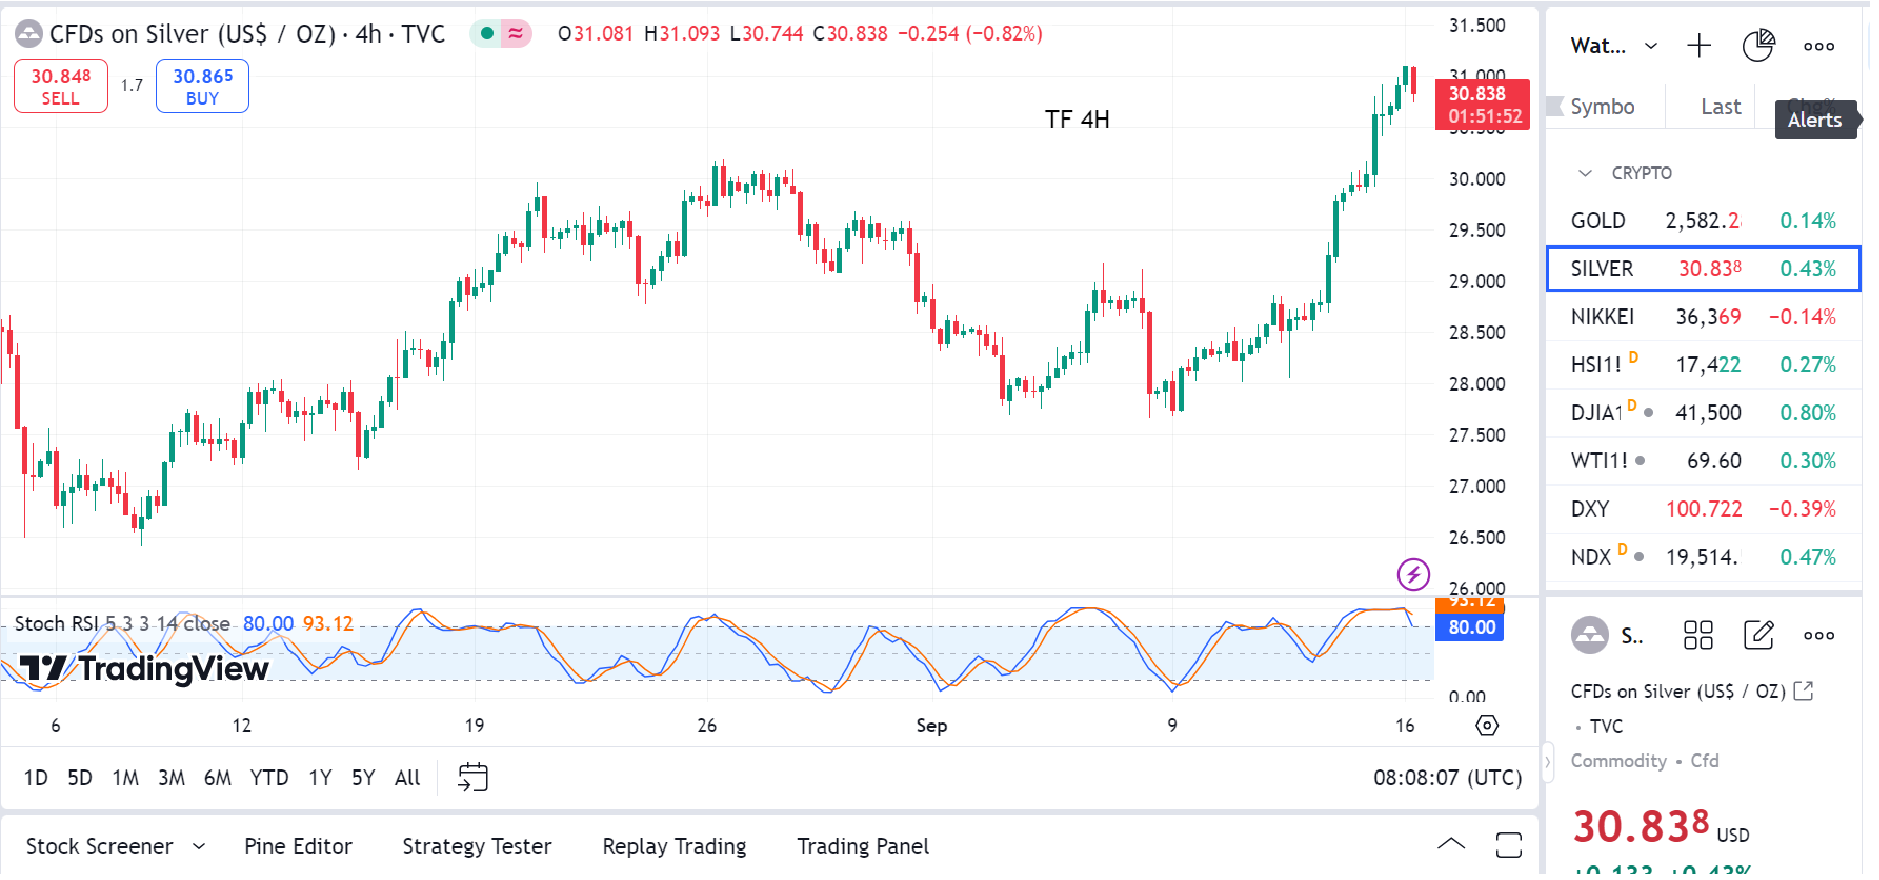1879x880 pixels.
Task: Select the SILVER row in watchlist
Action: click(1702, 268)
